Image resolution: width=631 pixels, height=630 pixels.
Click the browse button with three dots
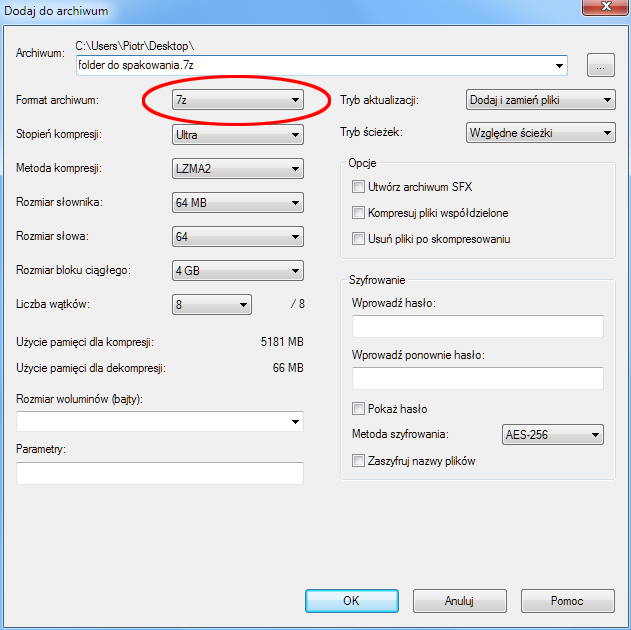(x=600, y=65)
